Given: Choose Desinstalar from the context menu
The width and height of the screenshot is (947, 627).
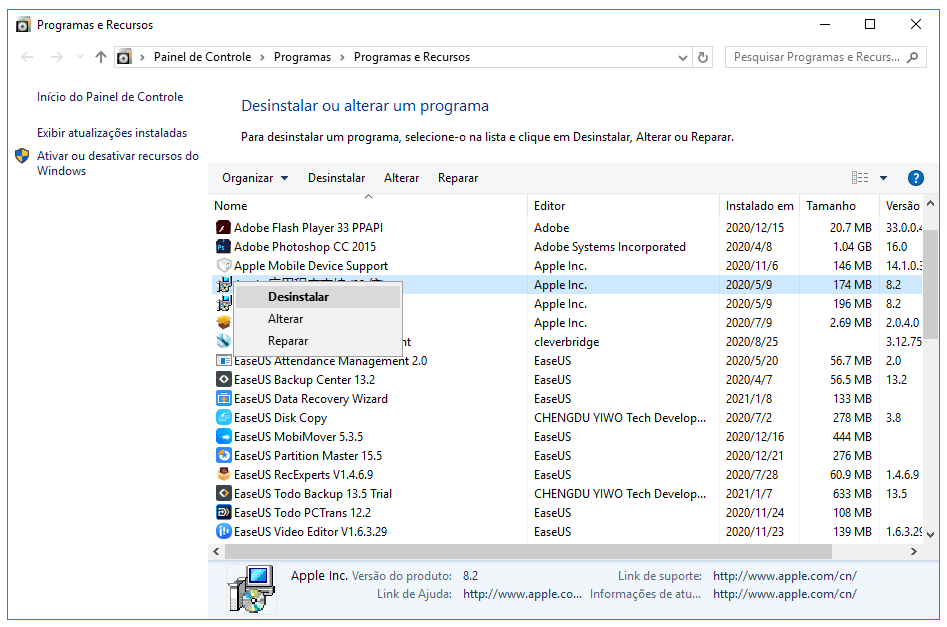Looking at the screenshot, I should 298,297.
